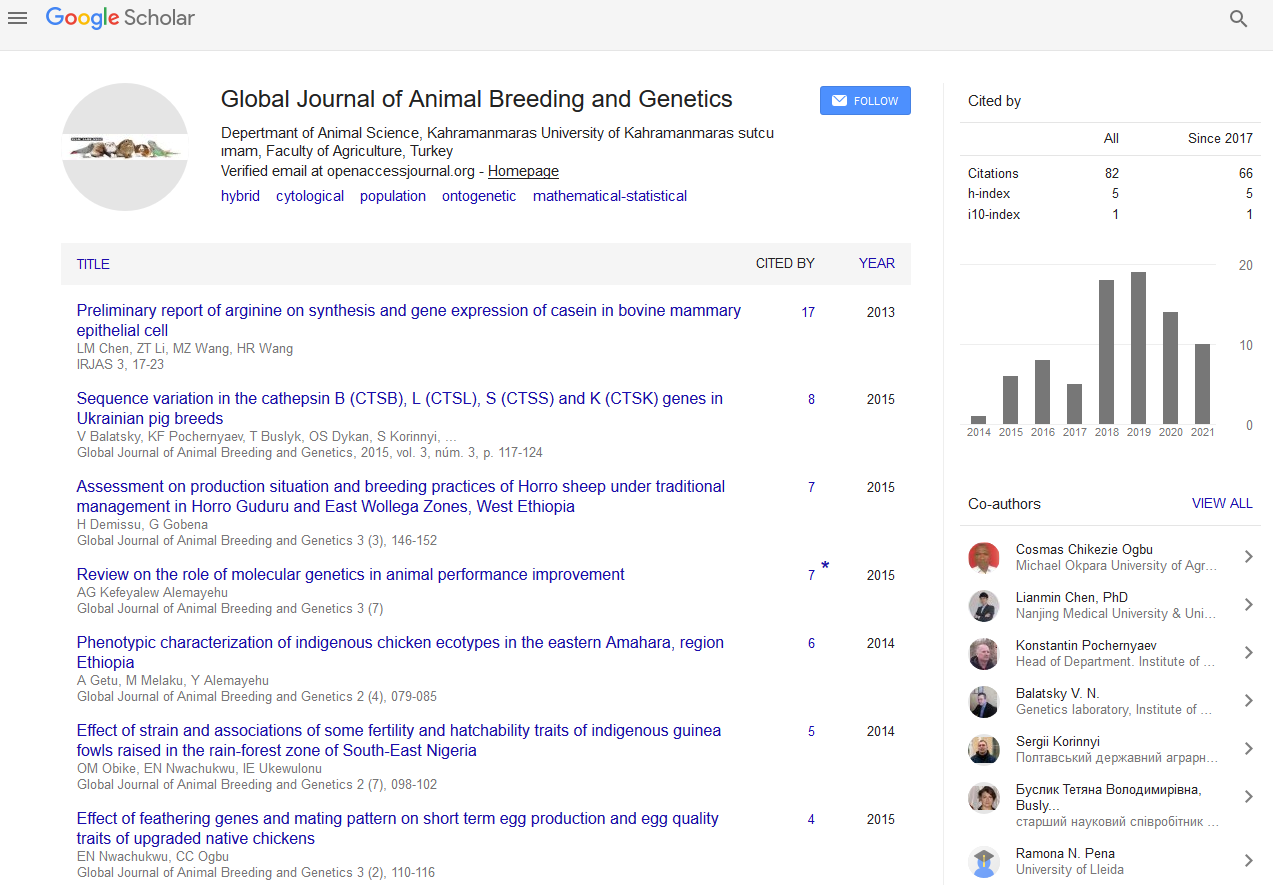
Task: Open the molecular genetics review article
Action: click(x=351, y=574)
